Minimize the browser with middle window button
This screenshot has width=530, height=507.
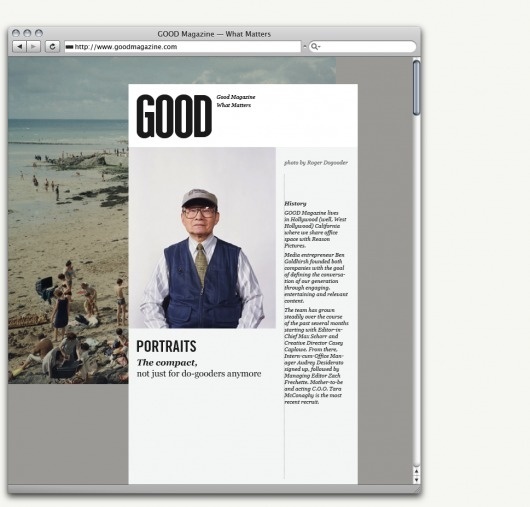coord(27,33)
